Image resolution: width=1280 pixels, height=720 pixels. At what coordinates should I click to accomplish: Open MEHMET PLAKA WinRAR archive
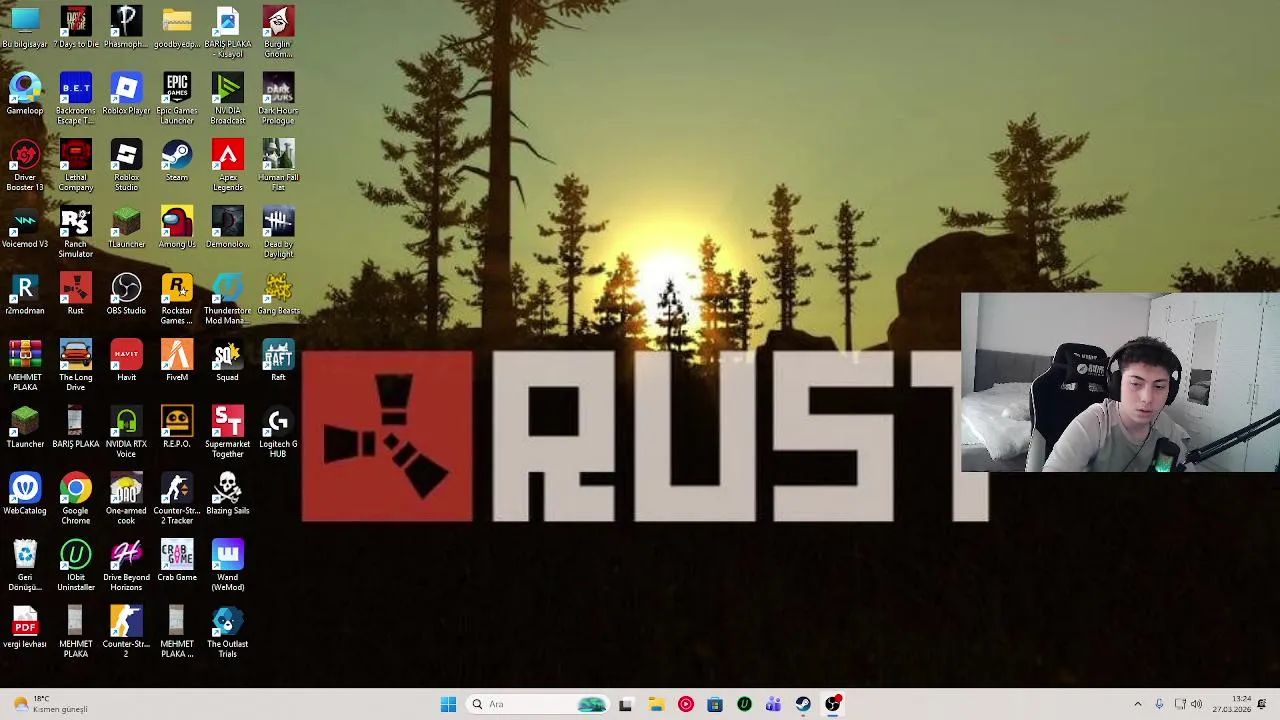coord(25,366)
